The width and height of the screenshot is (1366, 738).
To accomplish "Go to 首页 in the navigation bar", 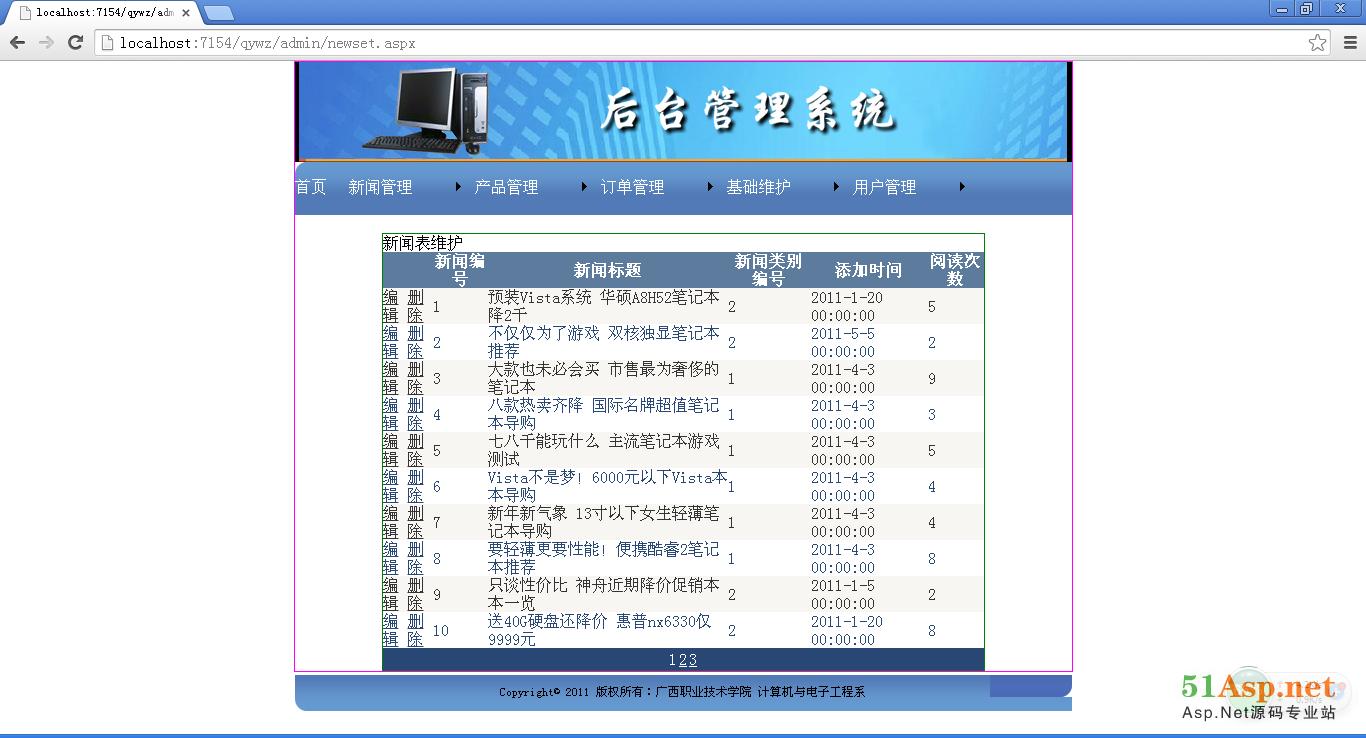I will (x=310, y=187).
